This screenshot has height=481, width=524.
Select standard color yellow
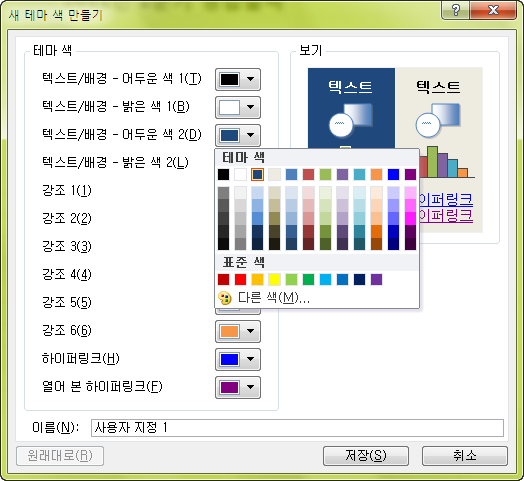[274, 279]
